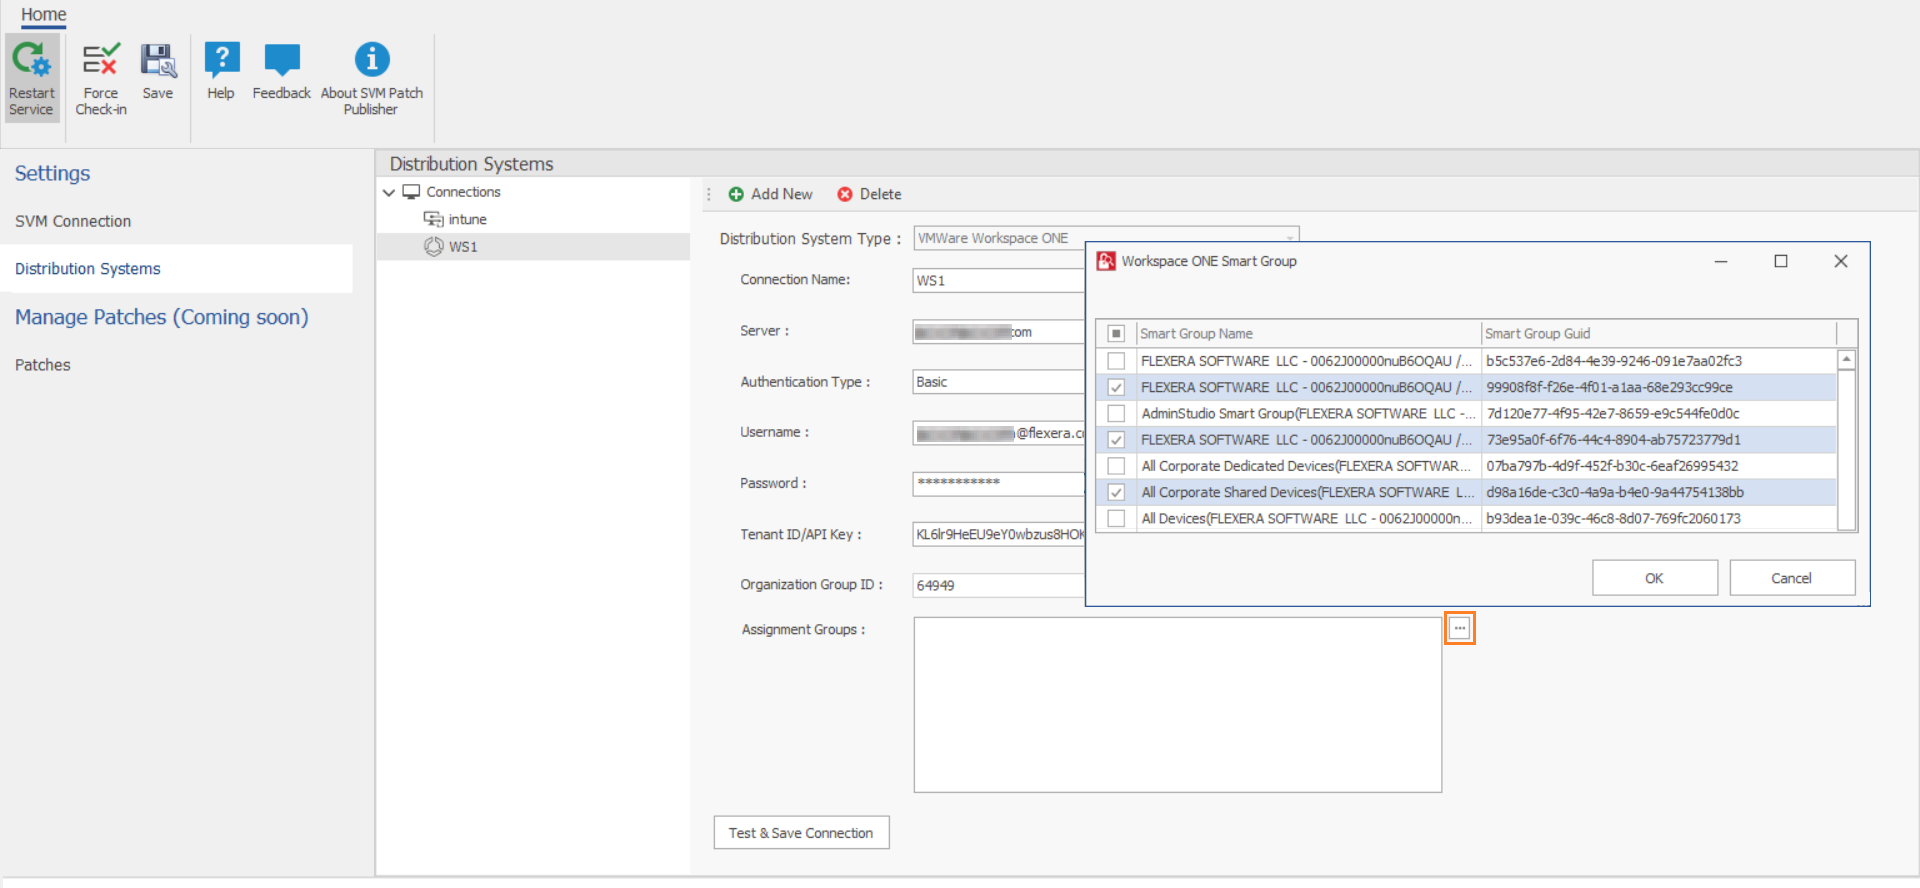The height and width of the screenshot is (888, 1920).
Task: Click the Connections monitor icon
Action: click(x=411, y=191)
